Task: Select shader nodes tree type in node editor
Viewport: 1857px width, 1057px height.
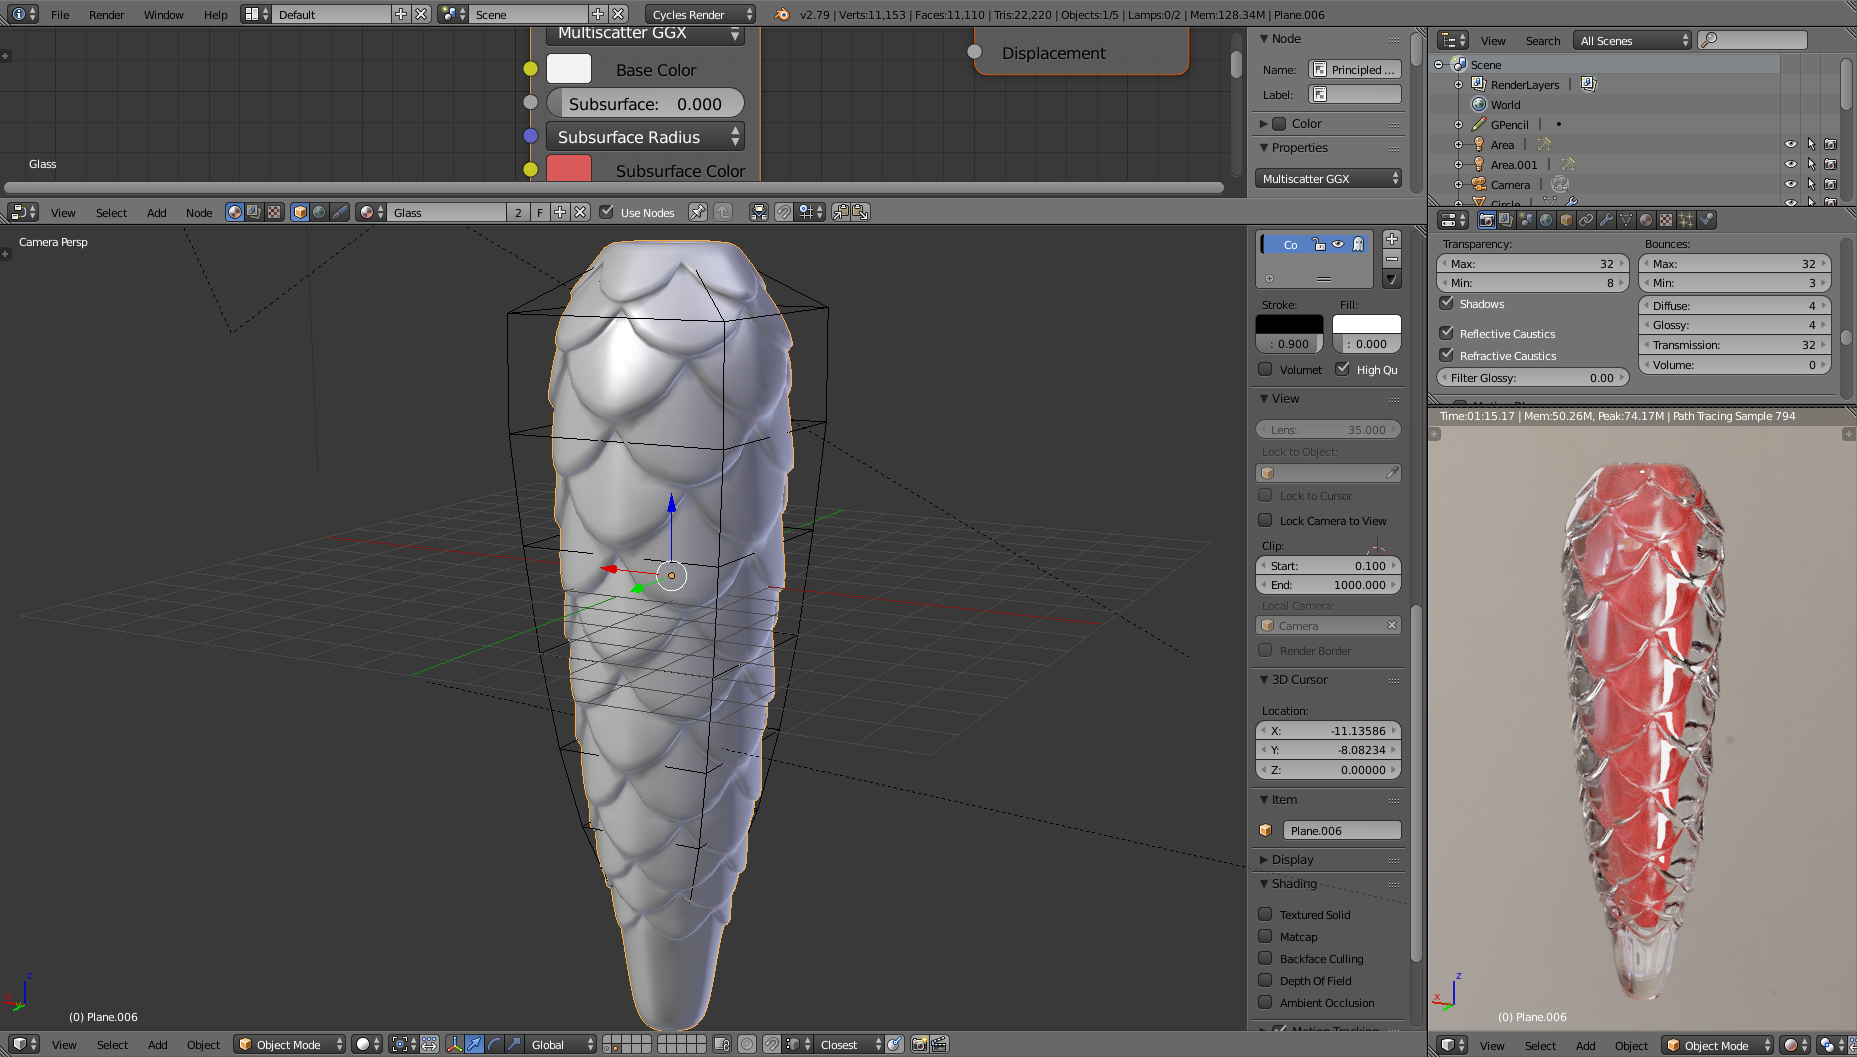Action: pyautogui.click(x=235, y=212)
